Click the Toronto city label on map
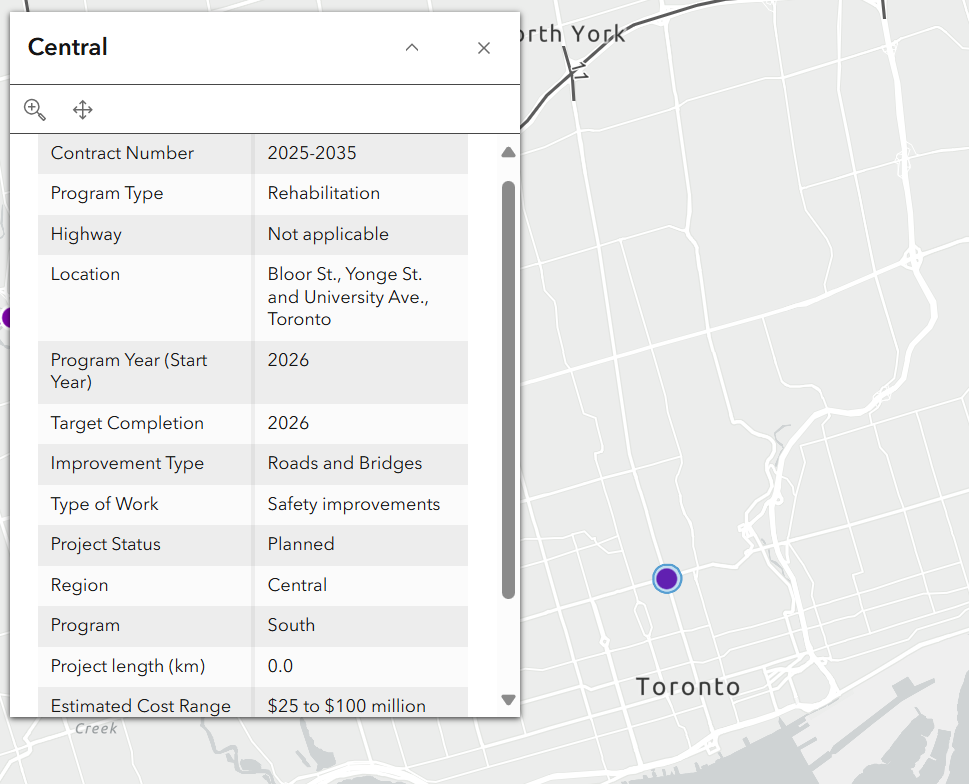Screen dimensions: 969x784 (x=688, y=687)
